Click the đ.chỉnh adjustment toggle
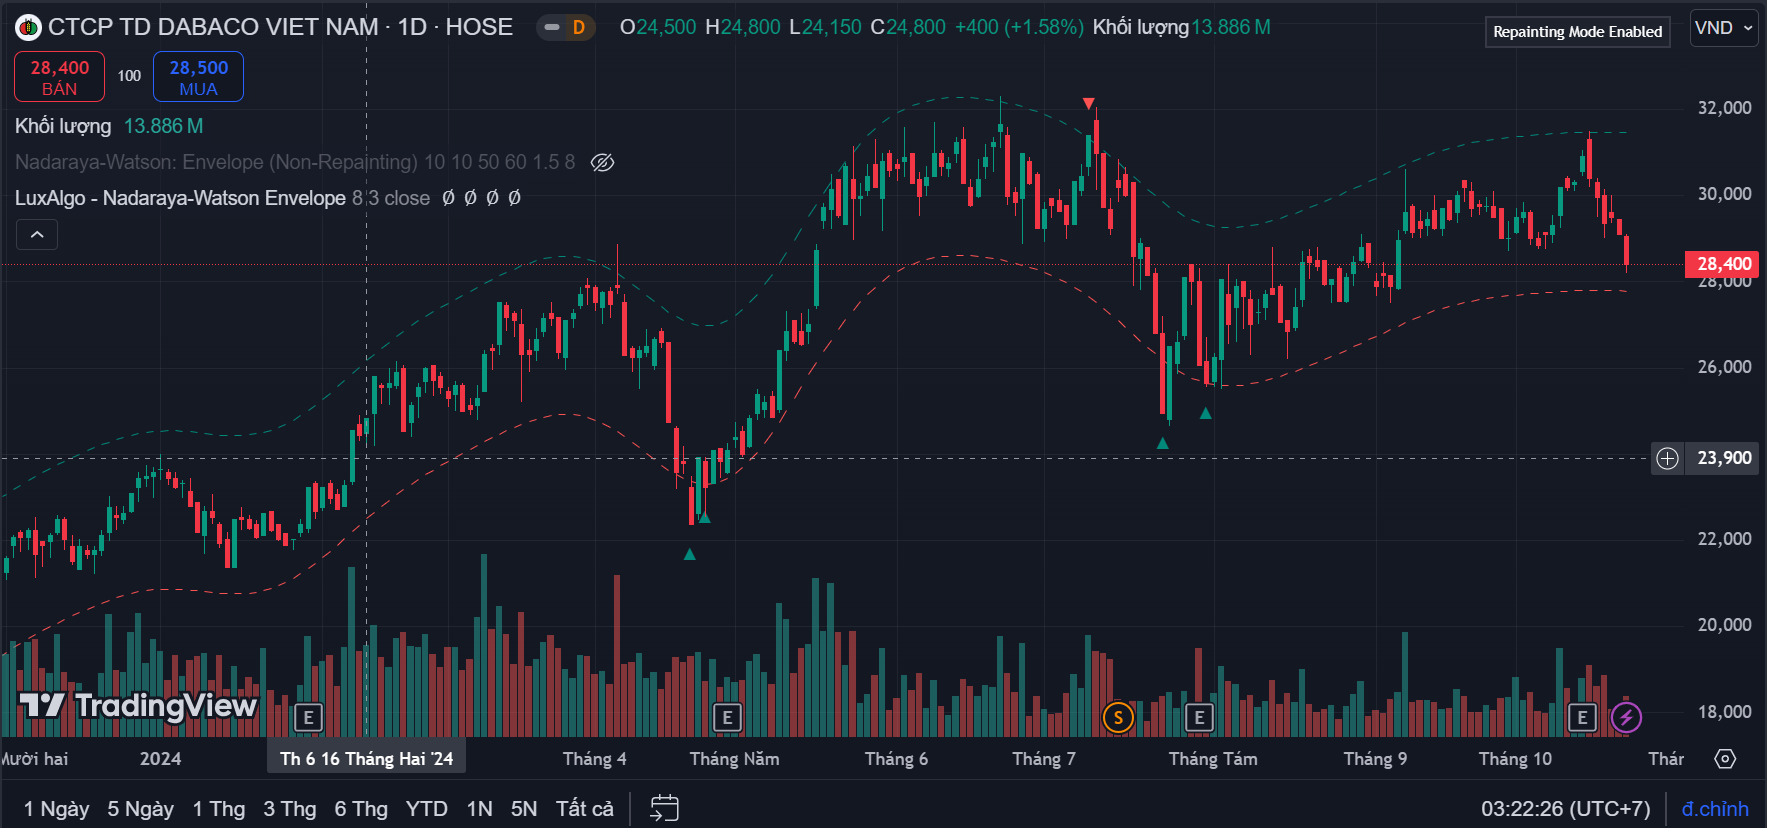Viewport: 1767px width, 828px height. tap(1715, 809)
